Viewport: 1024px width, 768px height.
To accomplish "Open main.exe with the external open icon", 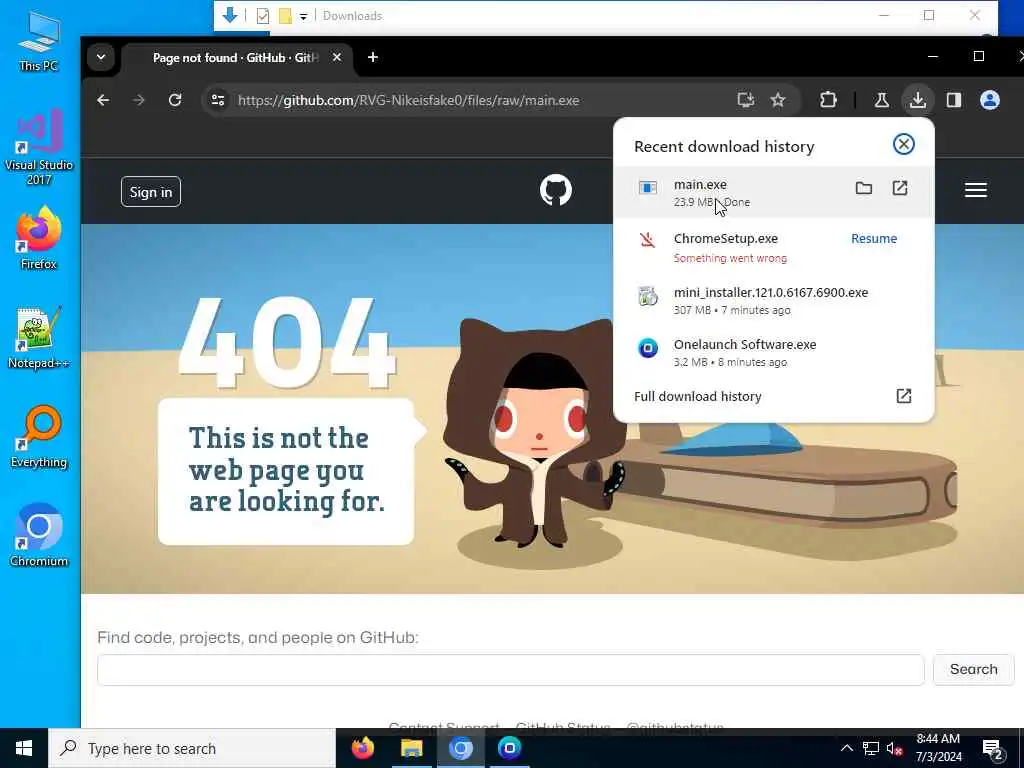I will [x=900, y=188].
